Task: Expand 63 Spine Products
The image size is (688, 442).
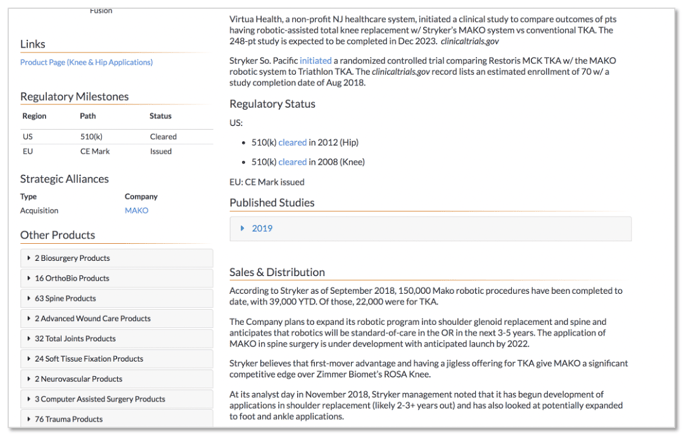Action: [x=117, y=298]
